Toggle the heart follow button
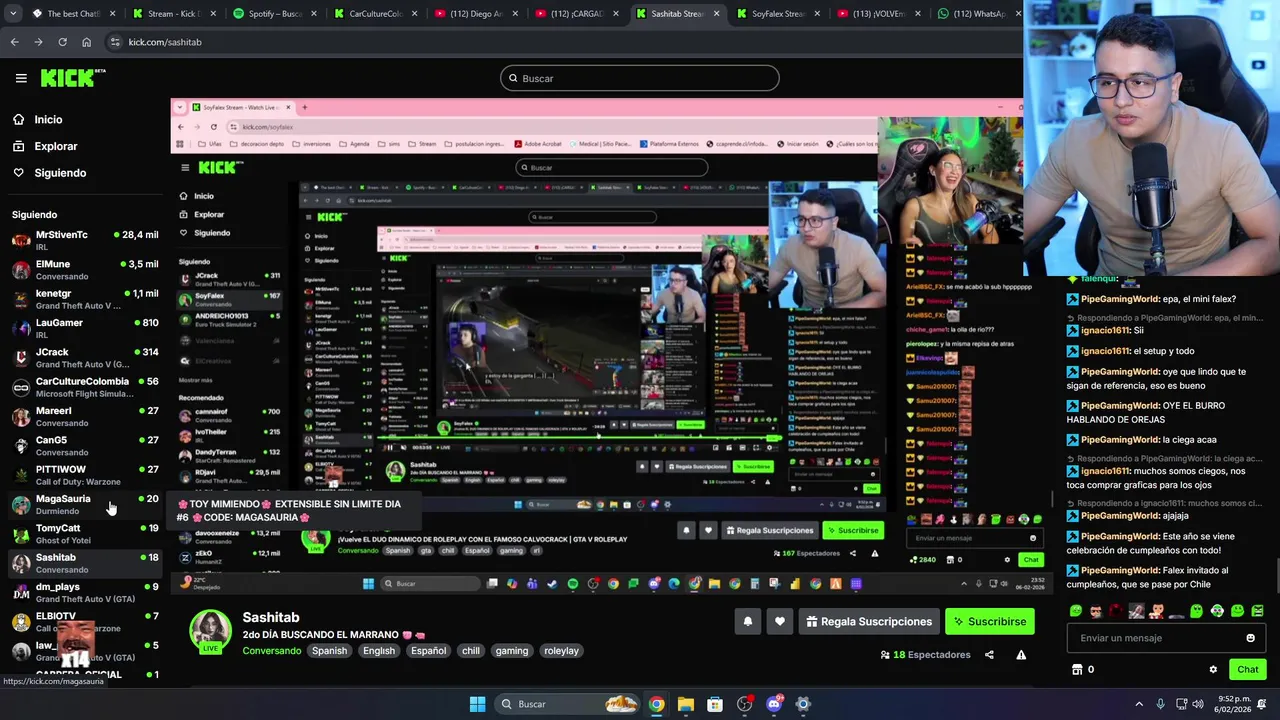Viewport: 1280px width, 720px height. pos(780,622)
